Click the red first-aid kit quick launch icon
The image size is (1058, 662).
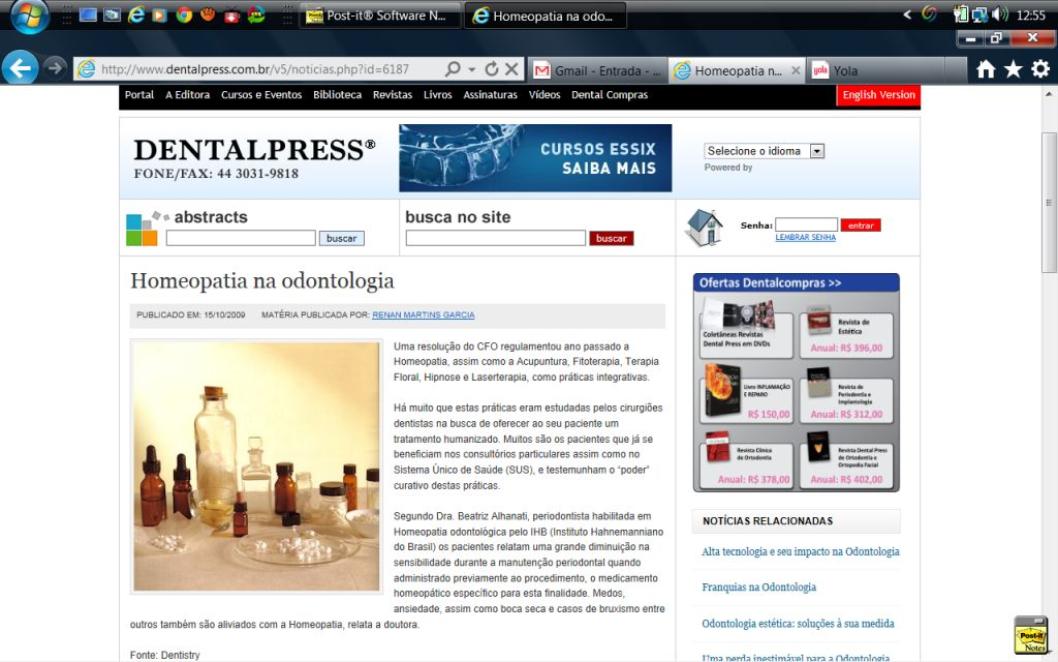point(231,16)
